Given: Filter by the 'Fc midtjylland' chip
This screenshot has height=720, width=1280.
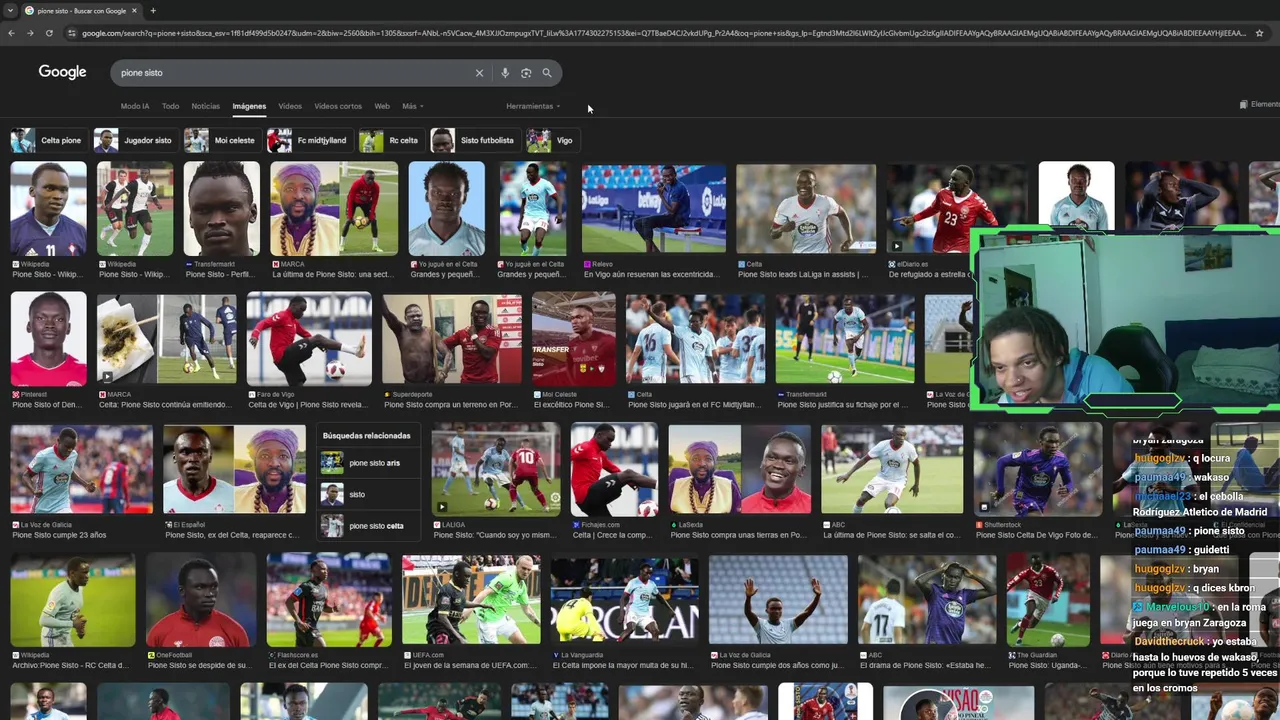Looking at the screenshot, I should pyautogui.click(x=308, y=140).
